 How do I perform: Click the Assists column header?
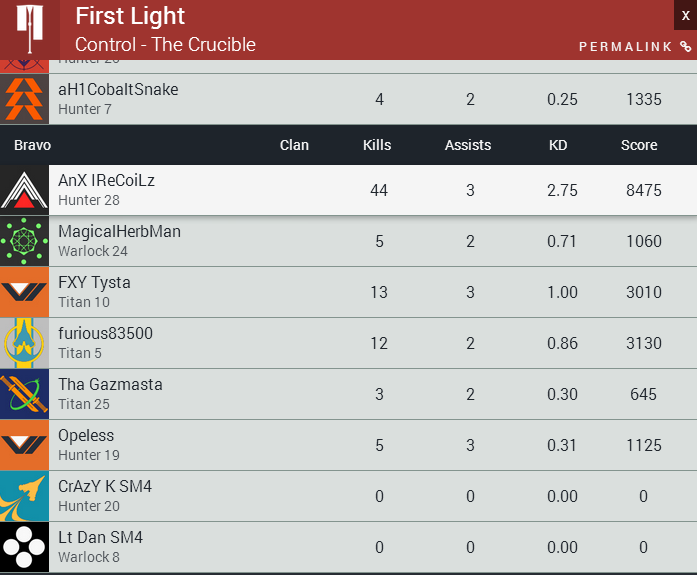click(468, 145)
